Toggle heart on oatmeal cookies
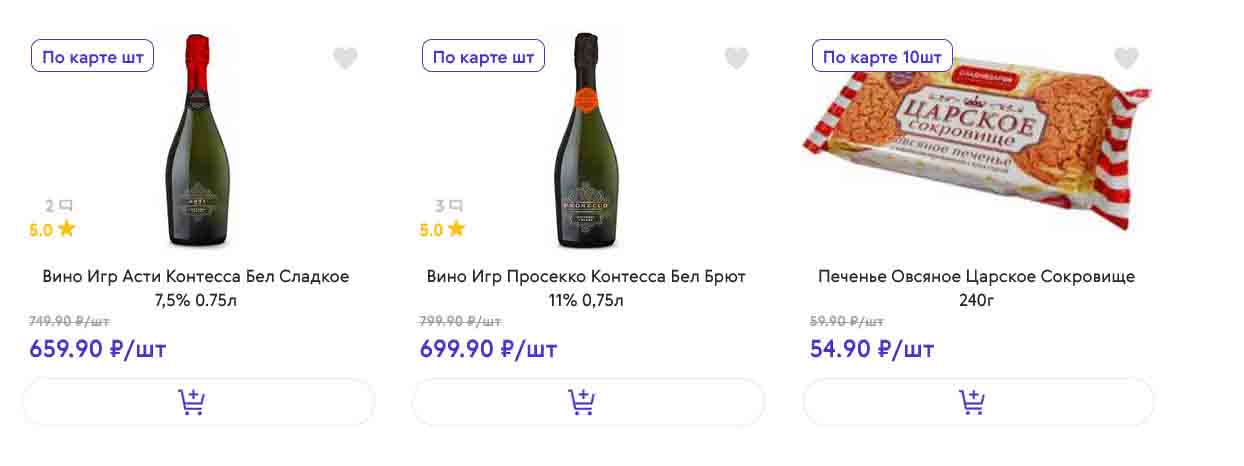 [1126, 59]
